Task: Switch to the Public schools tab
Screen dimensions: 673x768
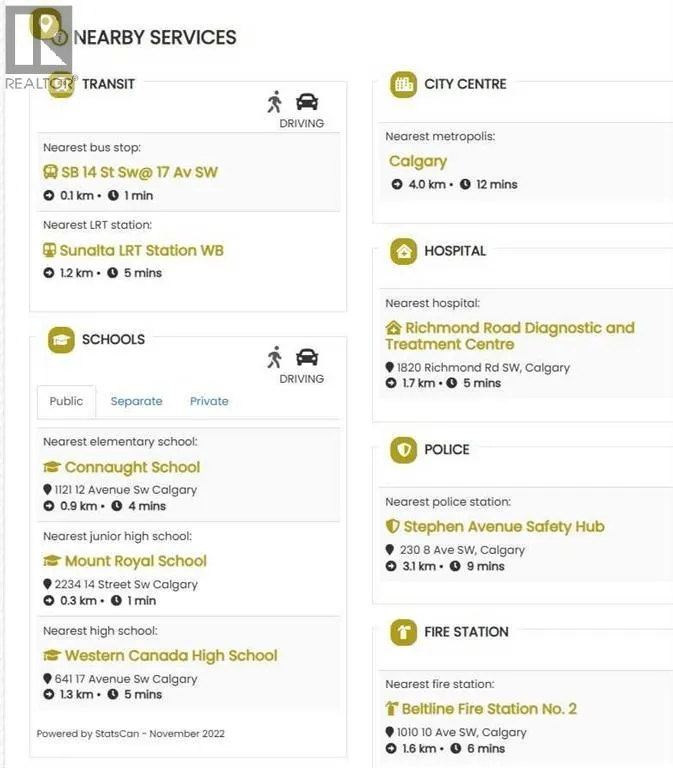Action: tap(67, 401)
